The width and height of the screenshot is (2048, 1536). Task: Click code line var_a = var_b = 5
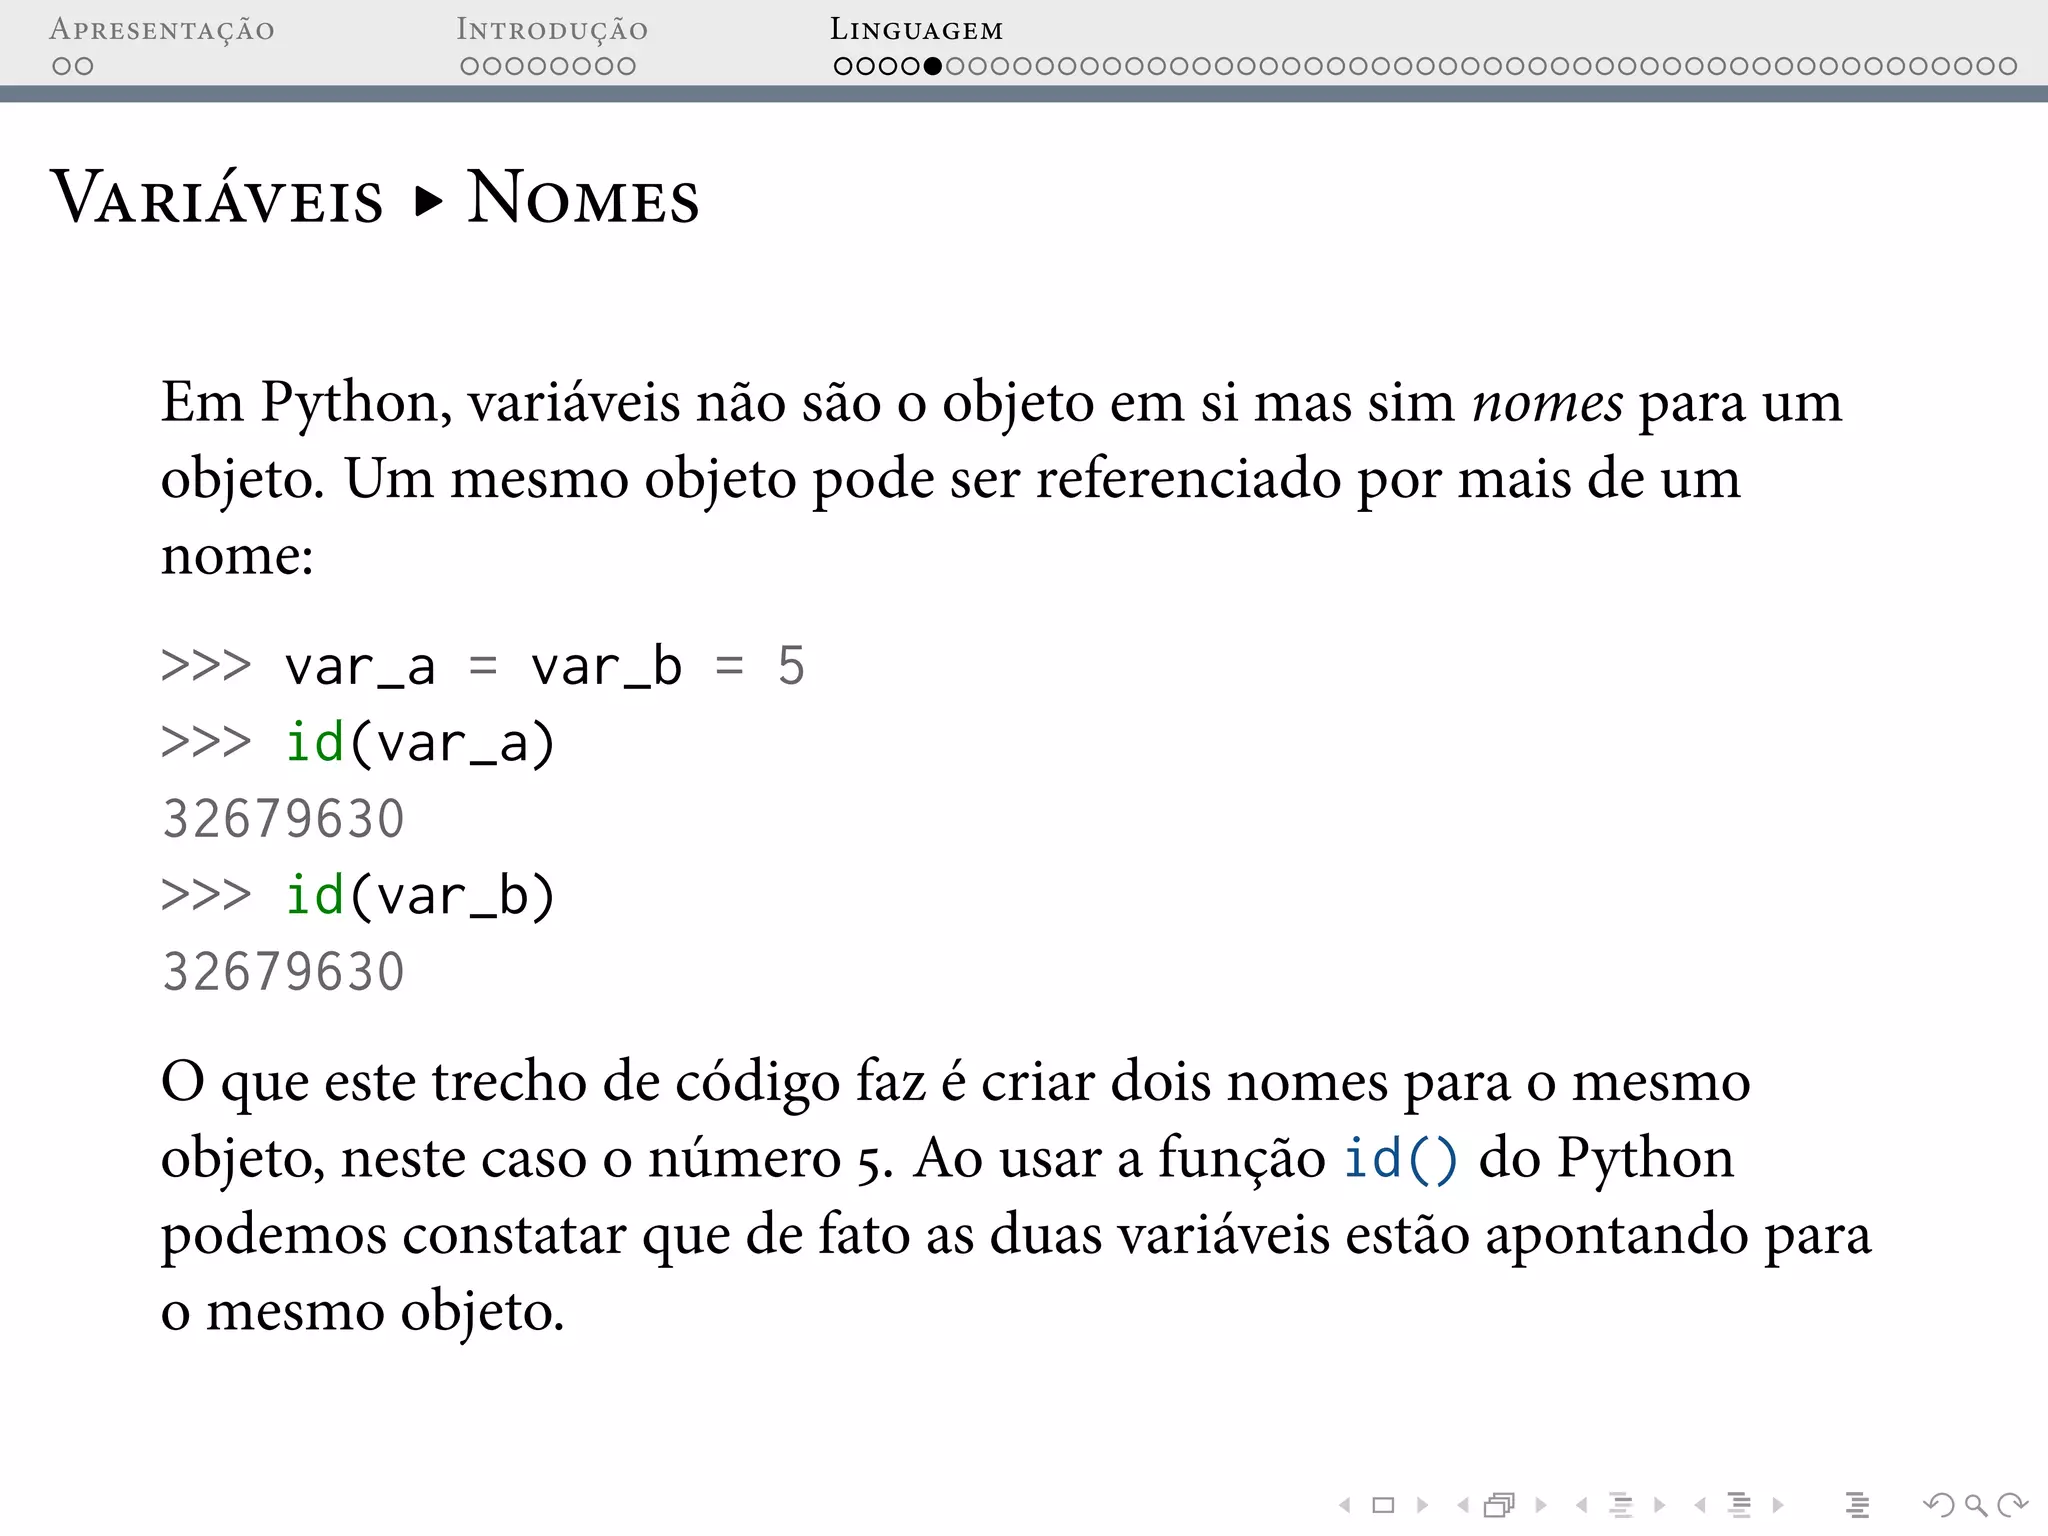tap(483, 666)
